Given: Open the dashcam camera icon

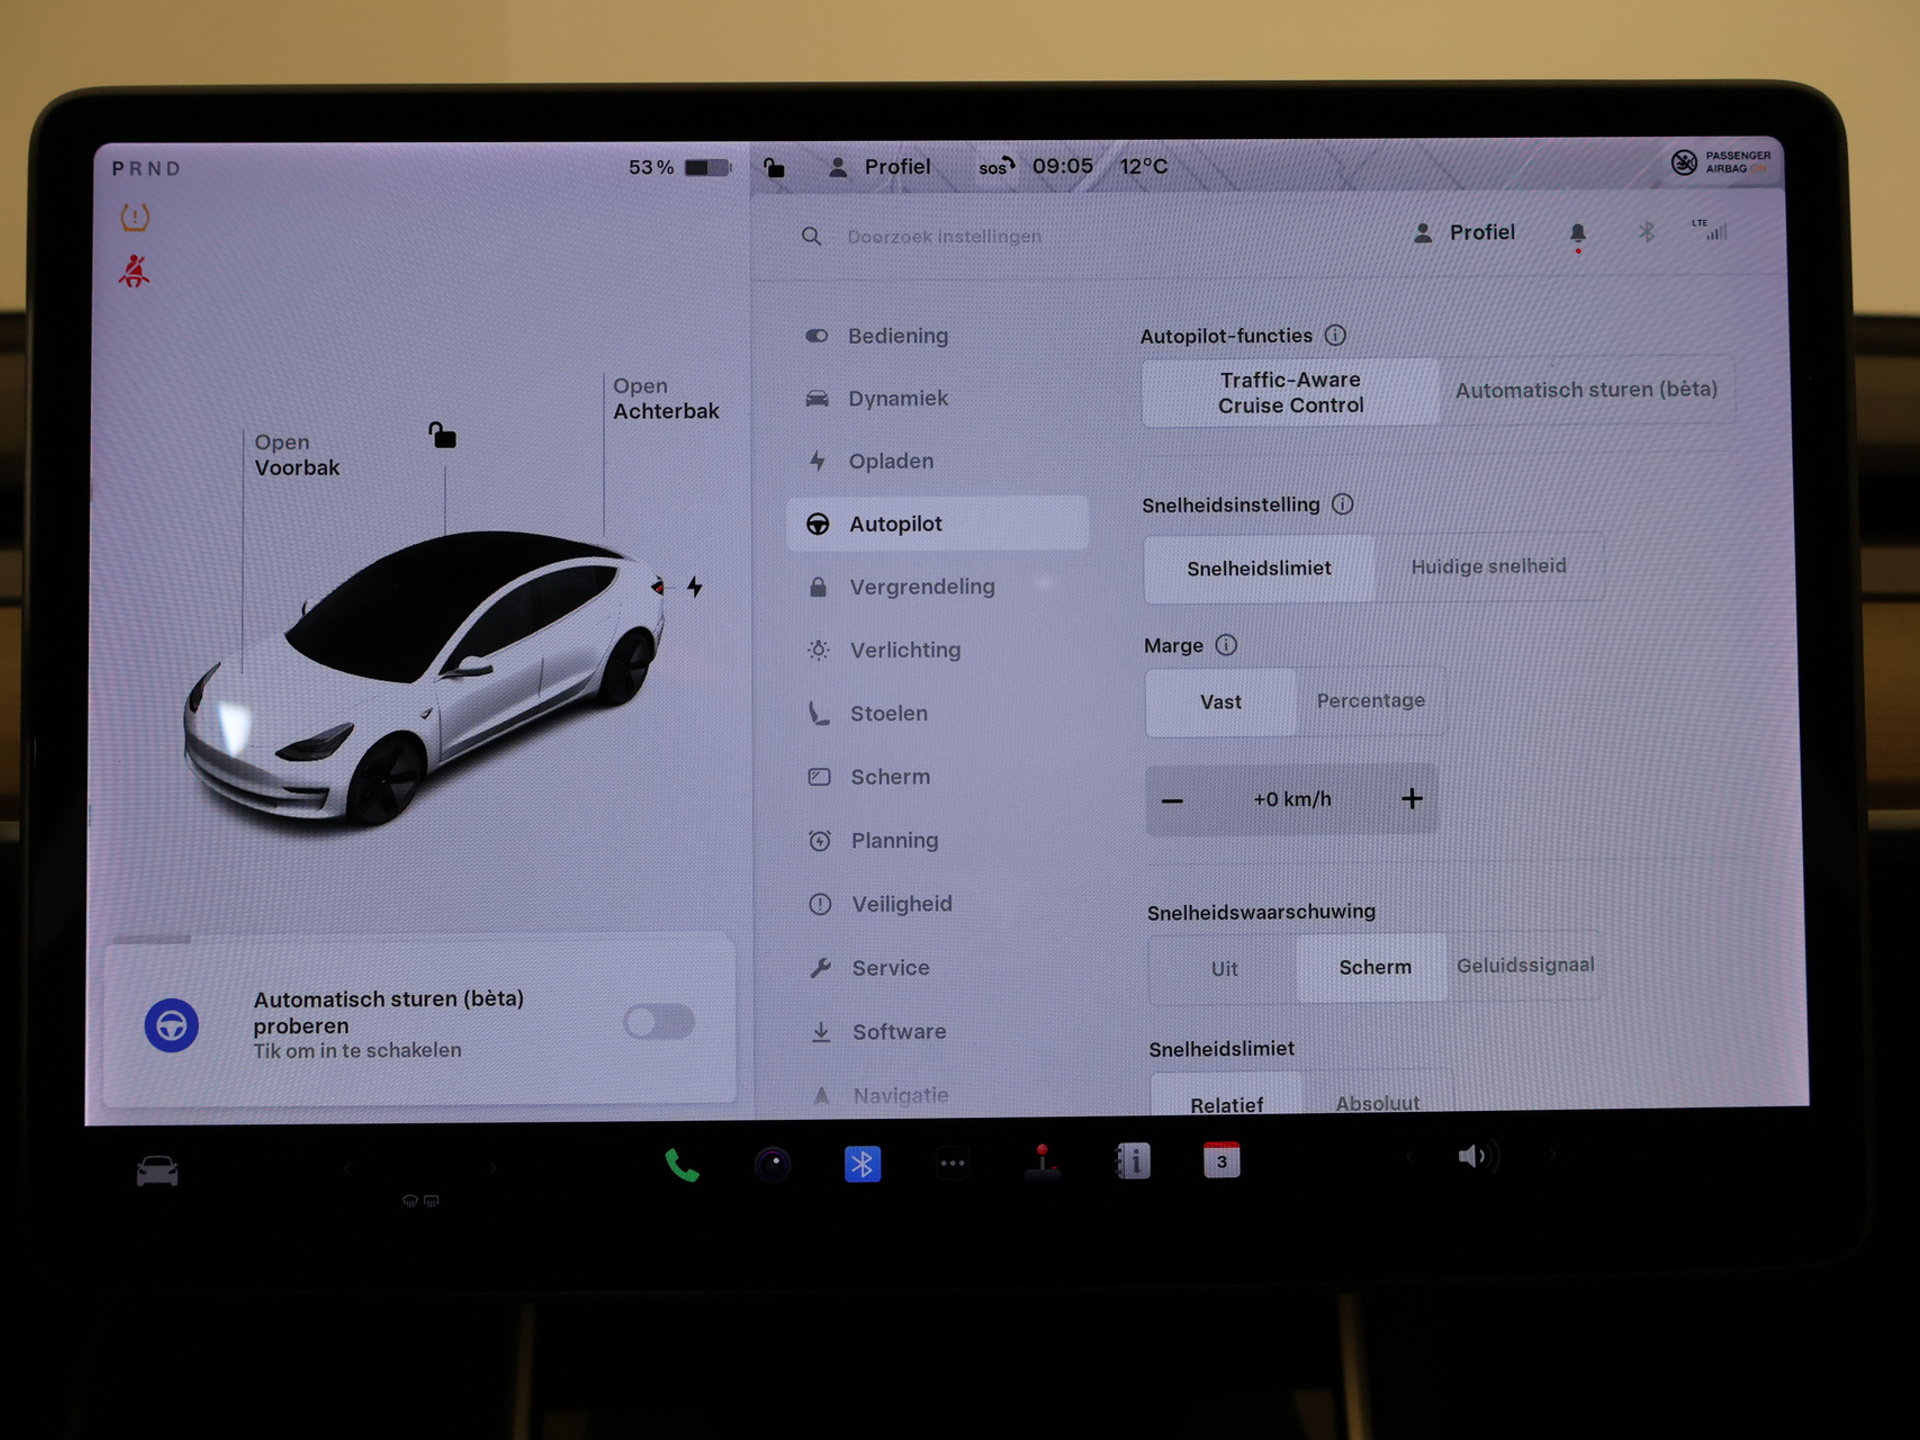Looking at the screenshot, I should (772, 1165).
